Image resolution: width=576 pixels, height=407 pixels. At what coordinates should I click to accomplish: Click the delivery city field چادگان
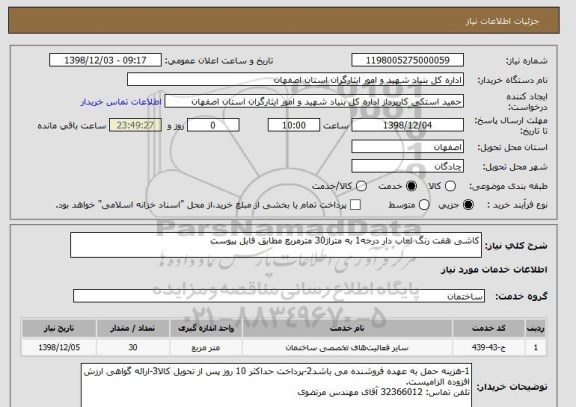coord(407,166)
